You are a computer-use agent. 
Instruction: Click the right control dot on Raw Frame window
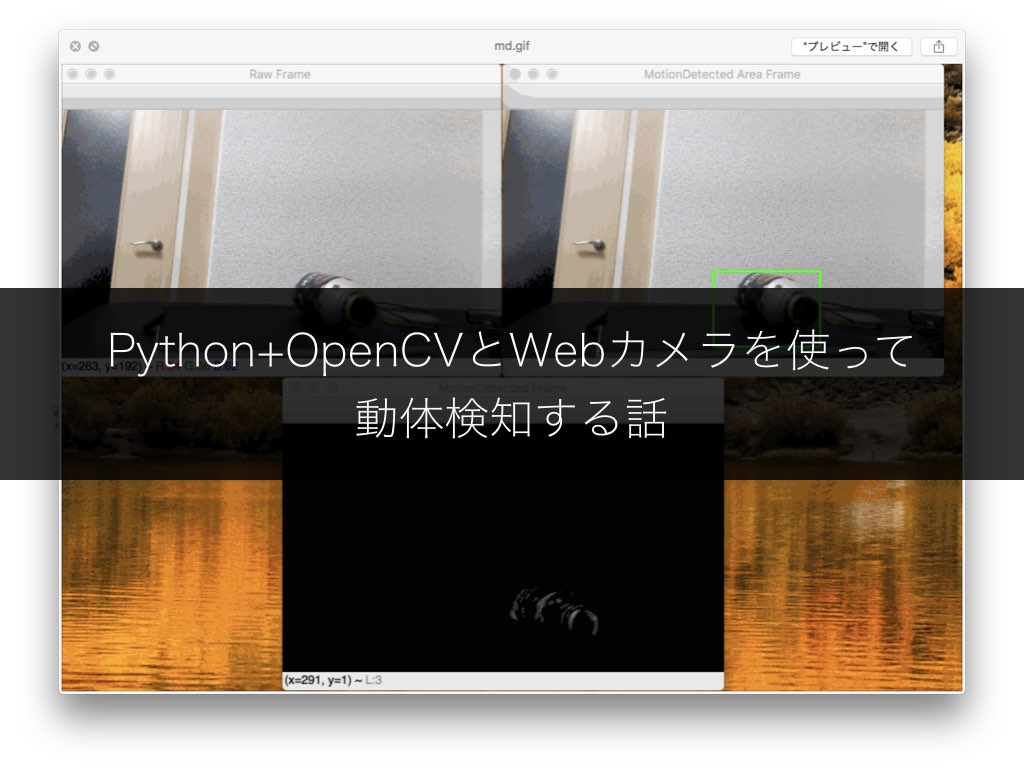[108, 73]
